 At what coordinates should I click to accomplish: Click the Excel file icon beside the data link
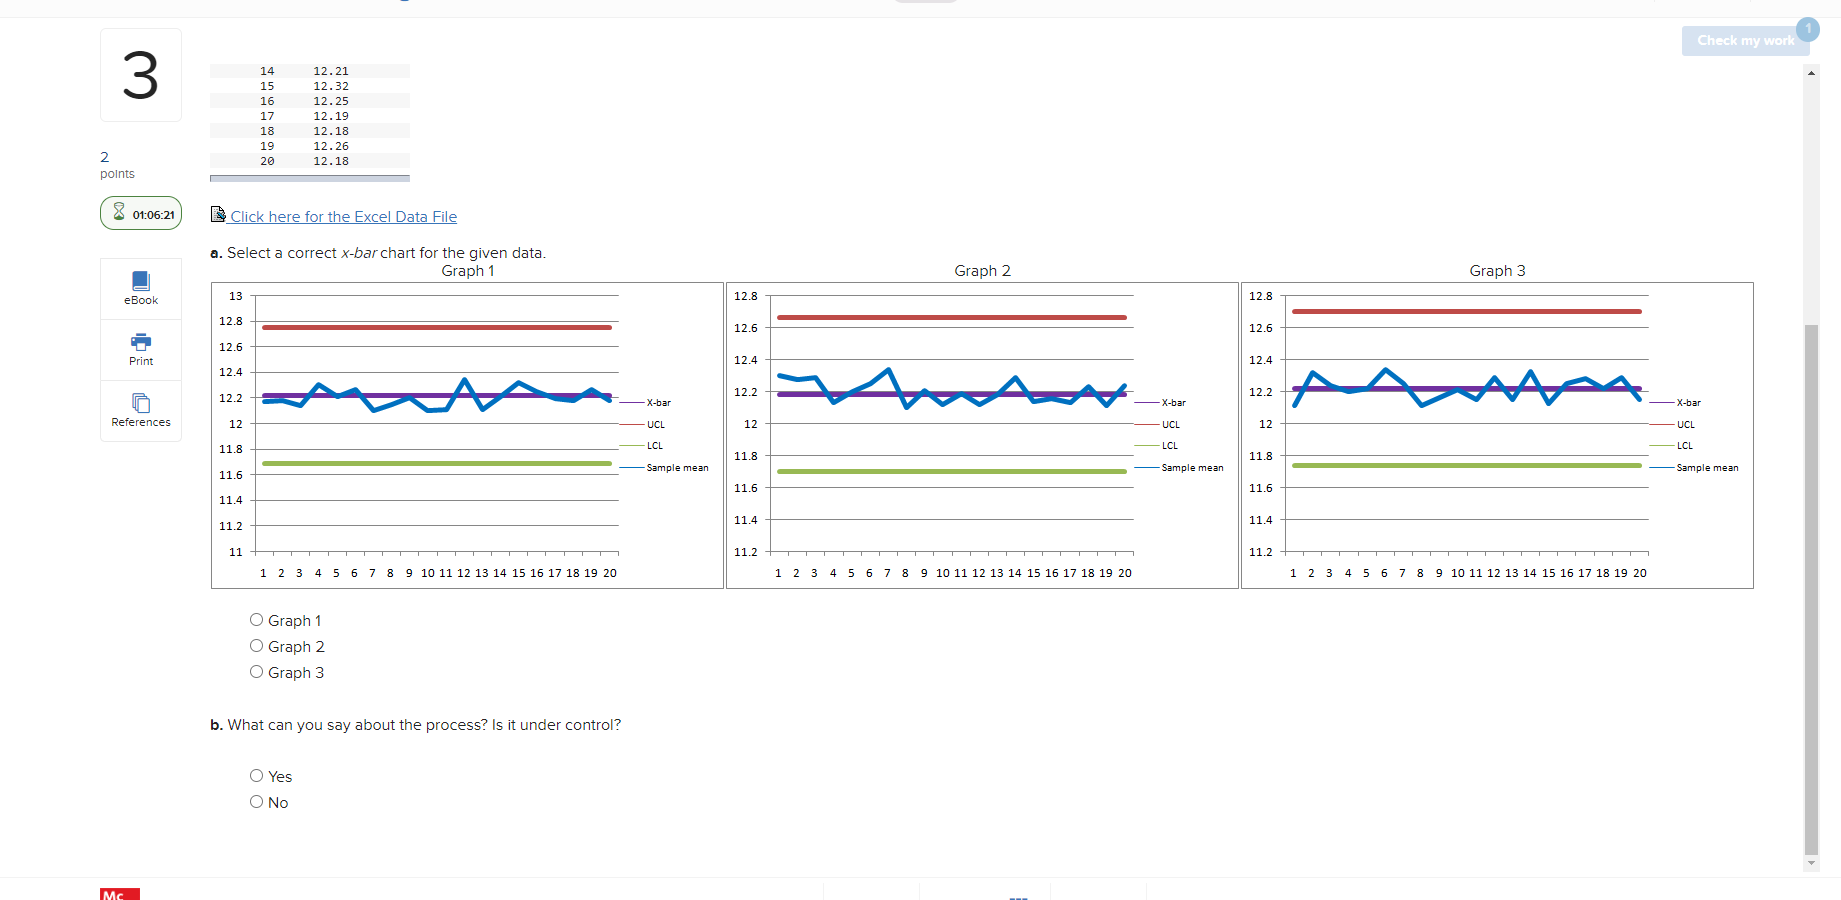(218, 214)
